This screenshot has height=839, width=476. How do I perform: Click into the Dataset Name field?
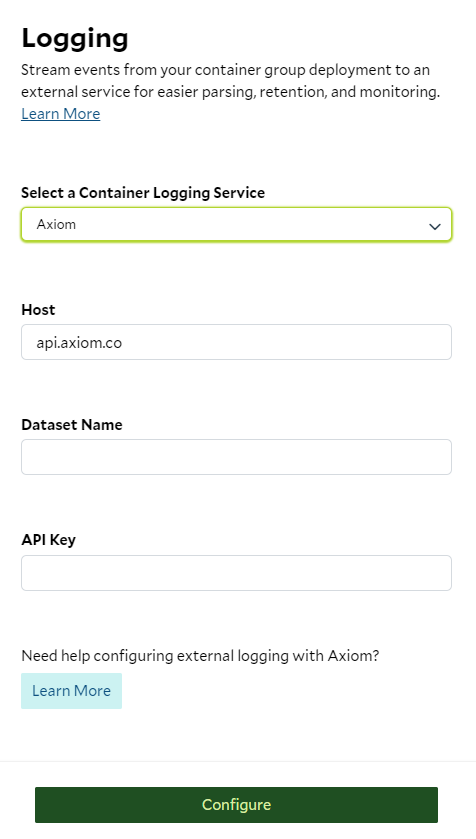[236, 457]
